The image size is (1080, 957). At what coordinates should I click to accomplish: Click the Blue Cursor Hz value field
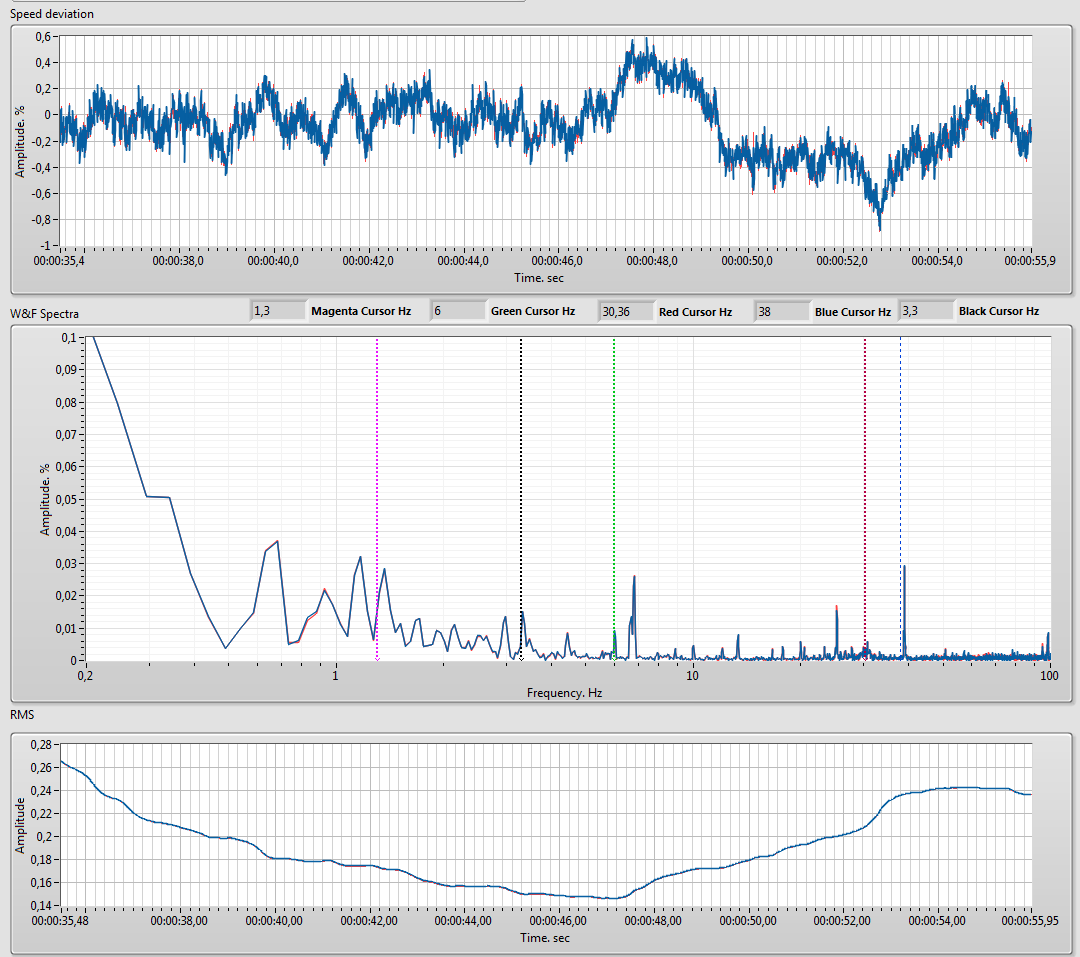click(782, 311)
